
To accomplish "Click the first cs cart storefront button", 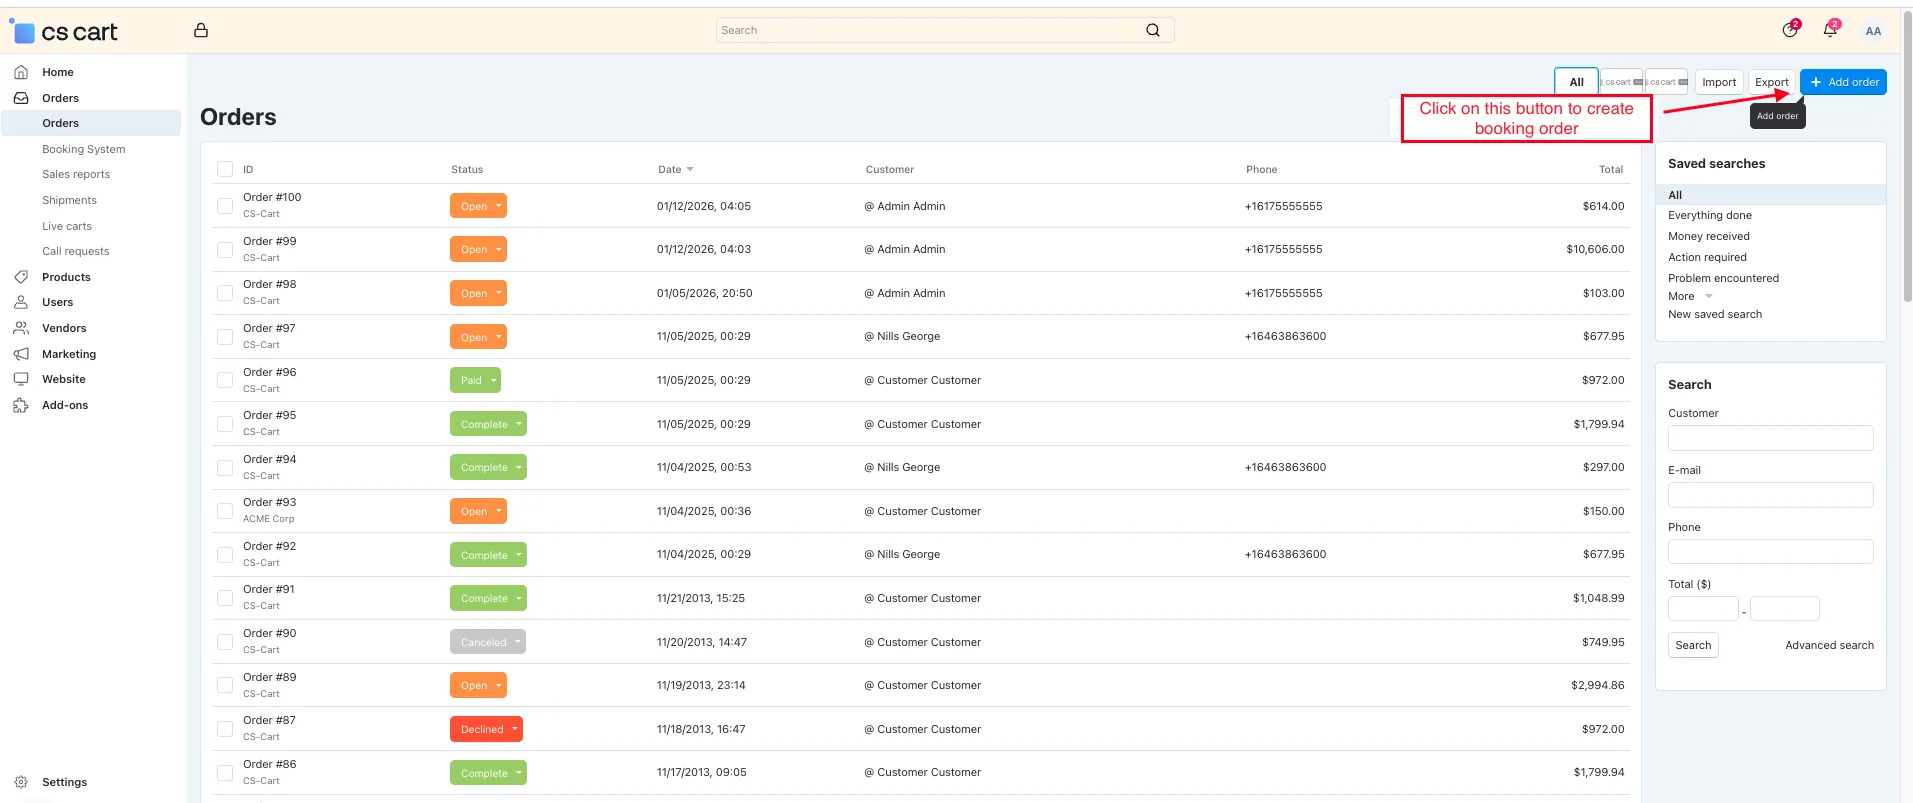I will 1622,82.
